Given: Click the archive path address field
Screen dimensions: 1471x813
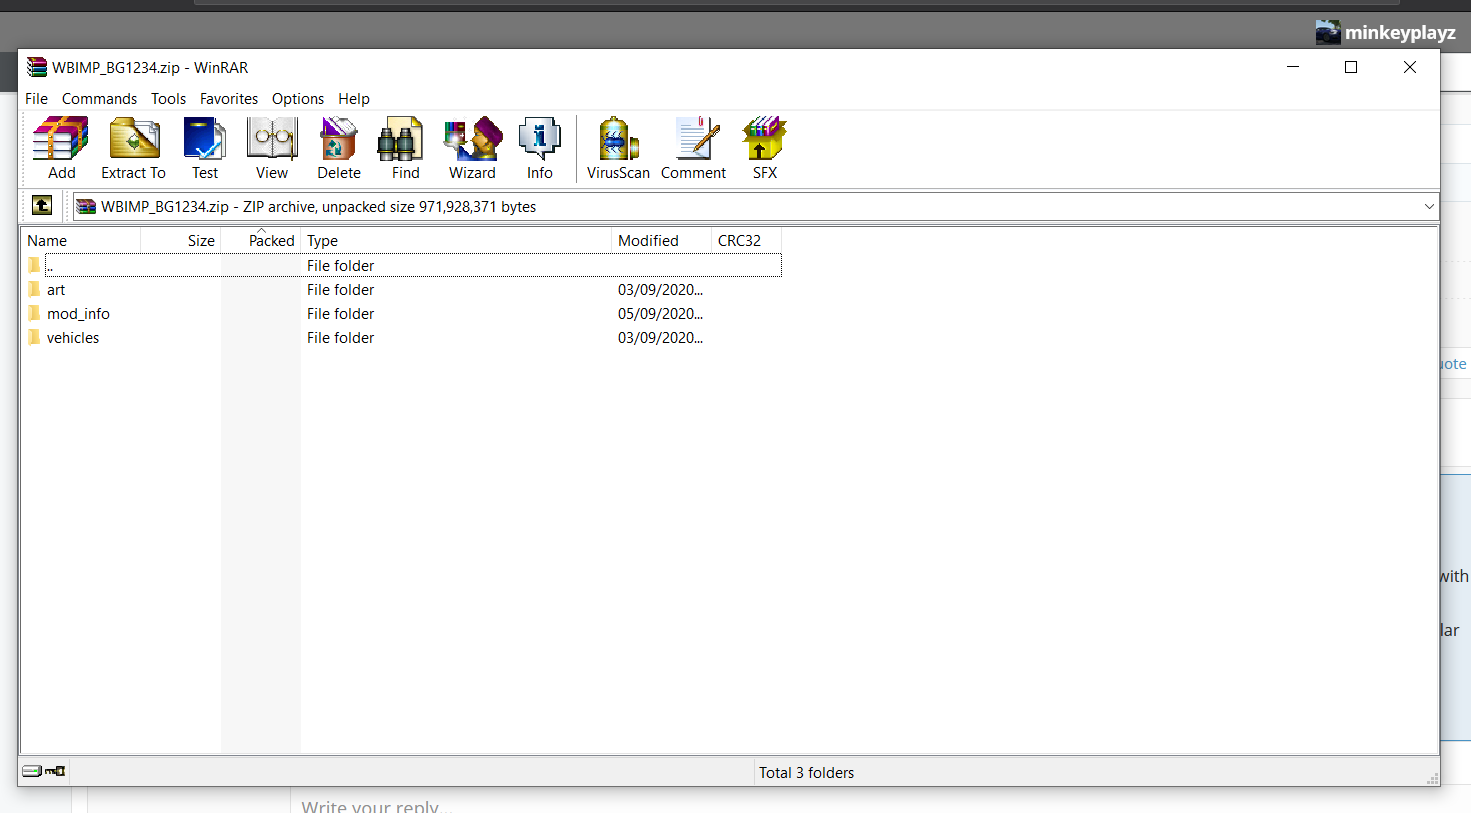Looking at the screenshot, I should tap(756, 206).
